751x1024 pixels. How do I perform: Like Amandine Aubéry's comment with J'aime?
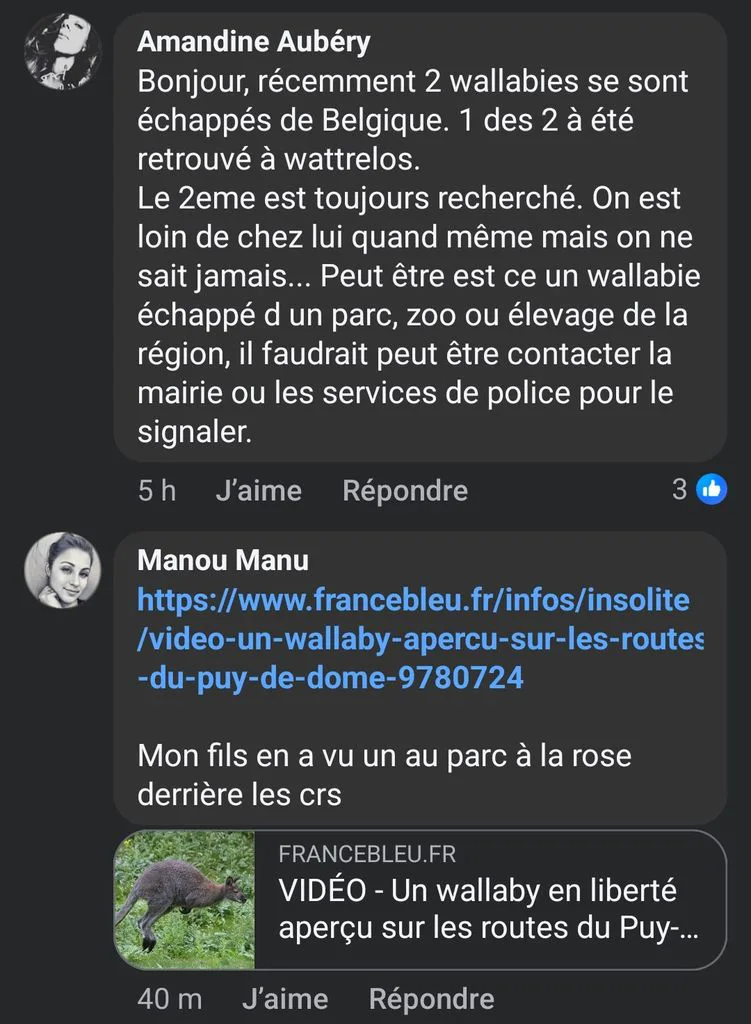[259, 490]
